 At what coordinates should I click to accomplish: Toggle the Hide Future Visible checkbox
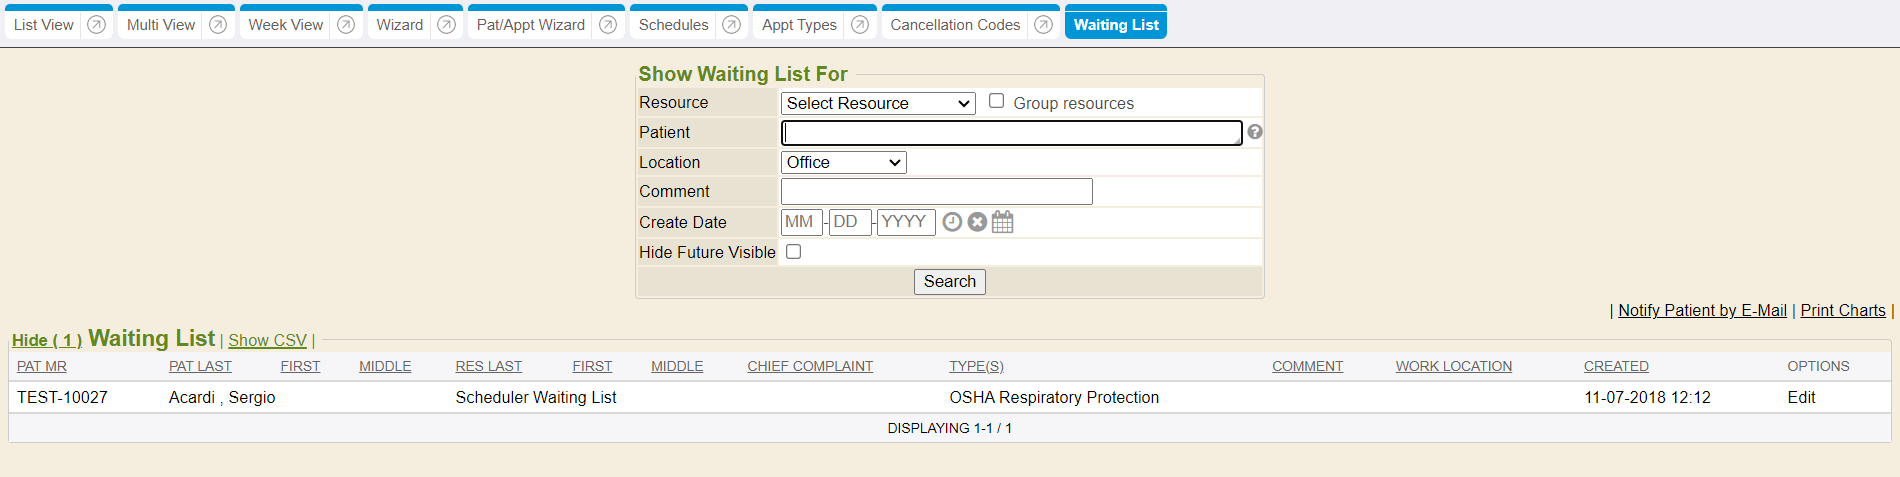pos(794,252)
